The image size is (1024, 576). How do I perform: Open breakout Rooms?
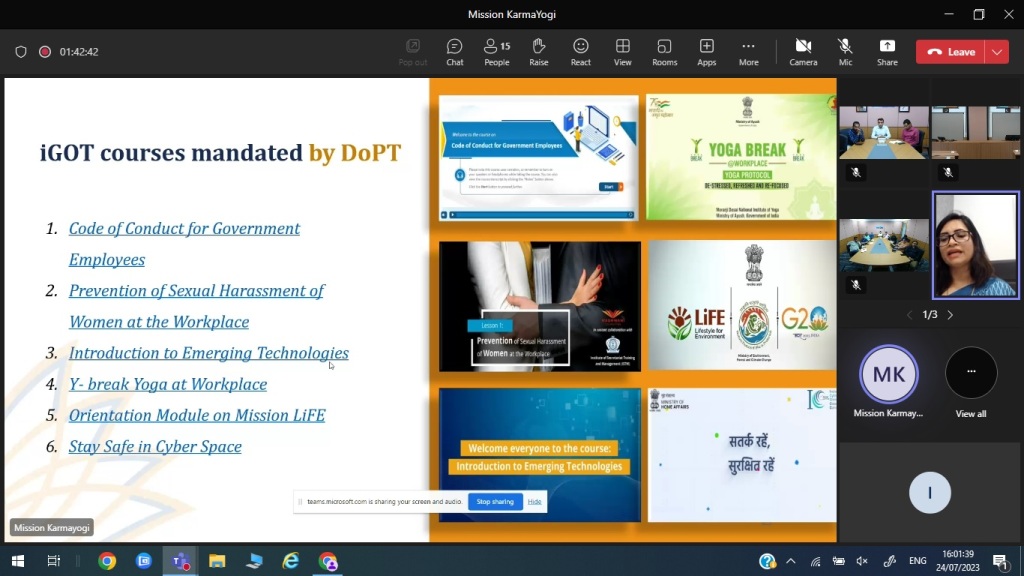pyautogui.click(x=664, y=52)
